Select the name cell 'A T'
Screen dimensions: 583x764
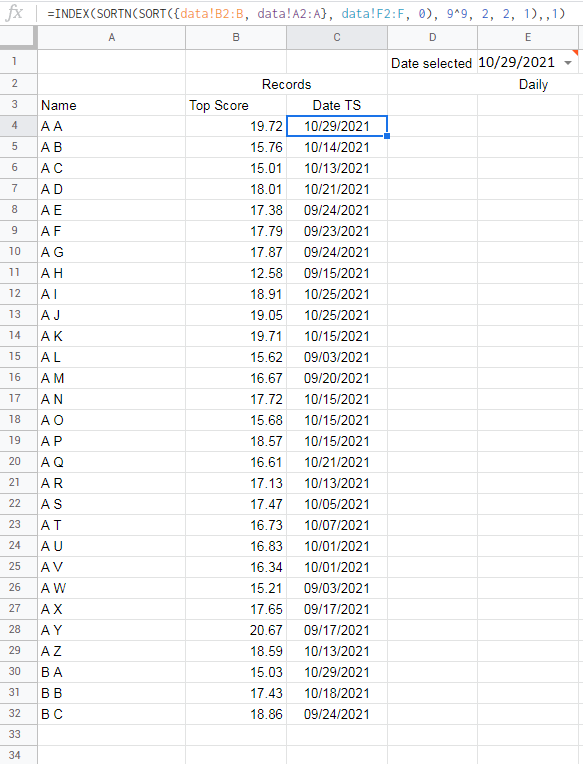[x=112, y=524]
